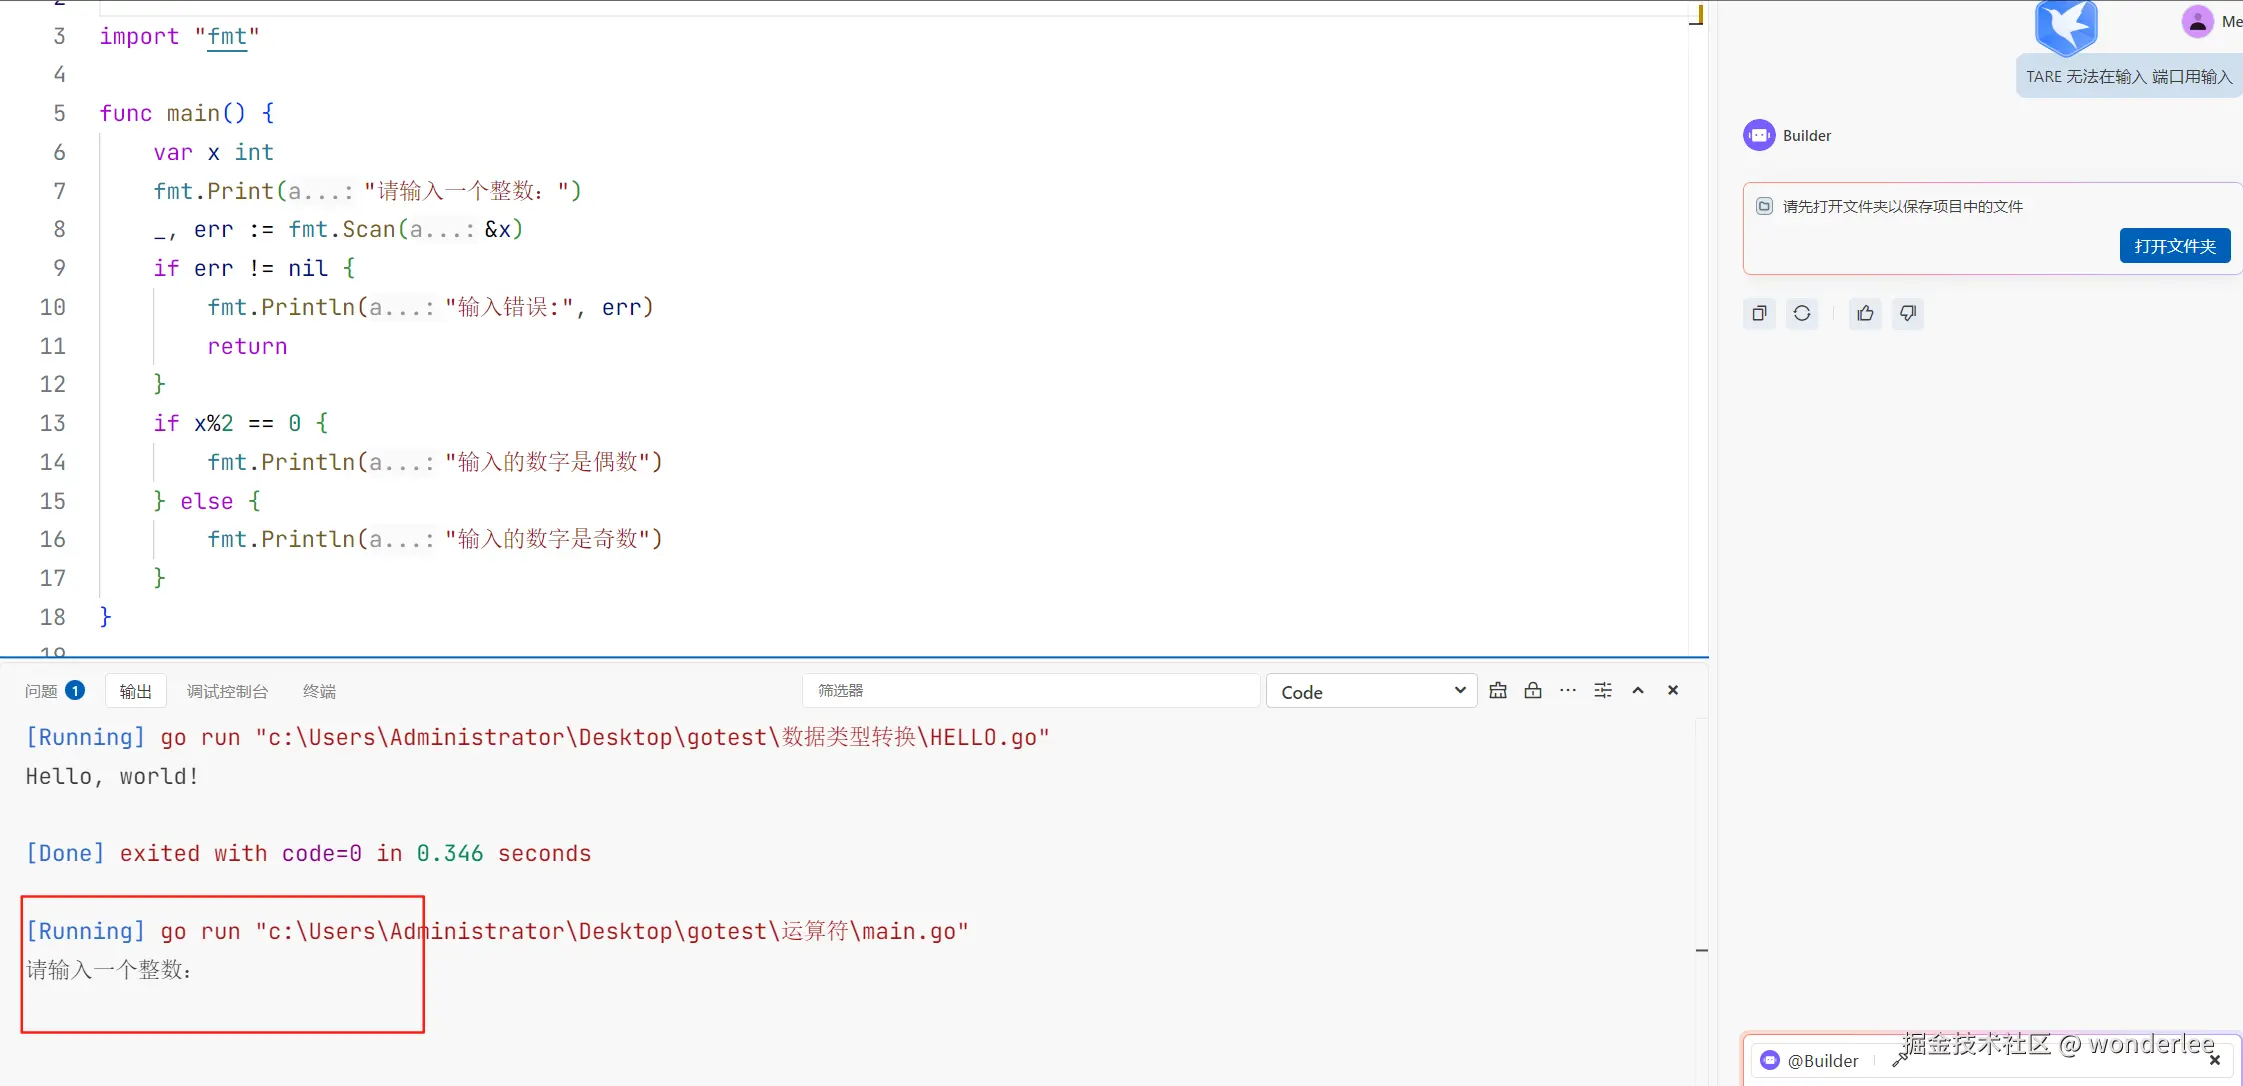Maximize the bottom panel with chevron

tap(1638, 690)
